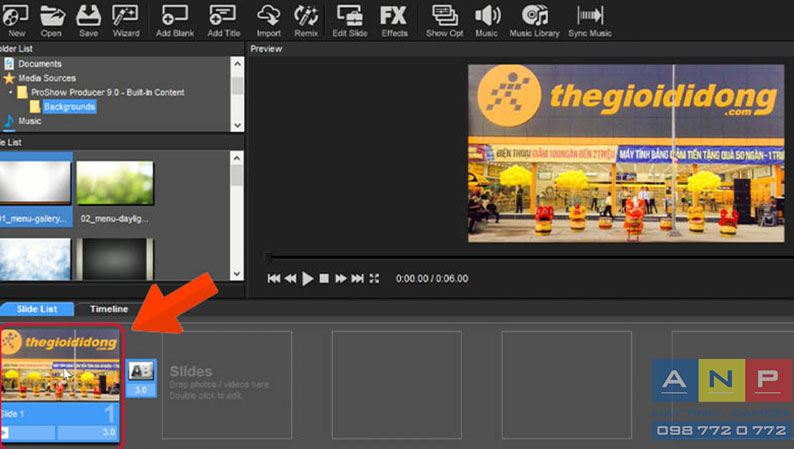Select the dark gray background thumbnail
The image size is (794, 449).
coord(115,259)
